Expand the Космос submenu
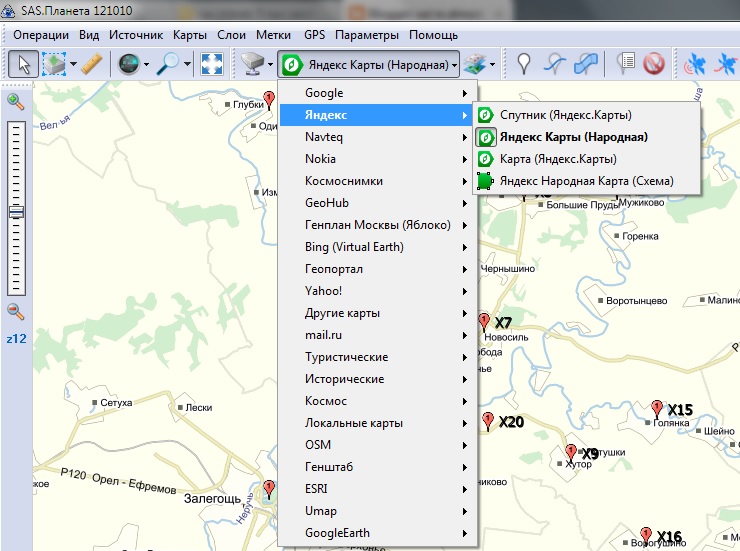Viewport: 740px width, 551px height. click(378, 401)
